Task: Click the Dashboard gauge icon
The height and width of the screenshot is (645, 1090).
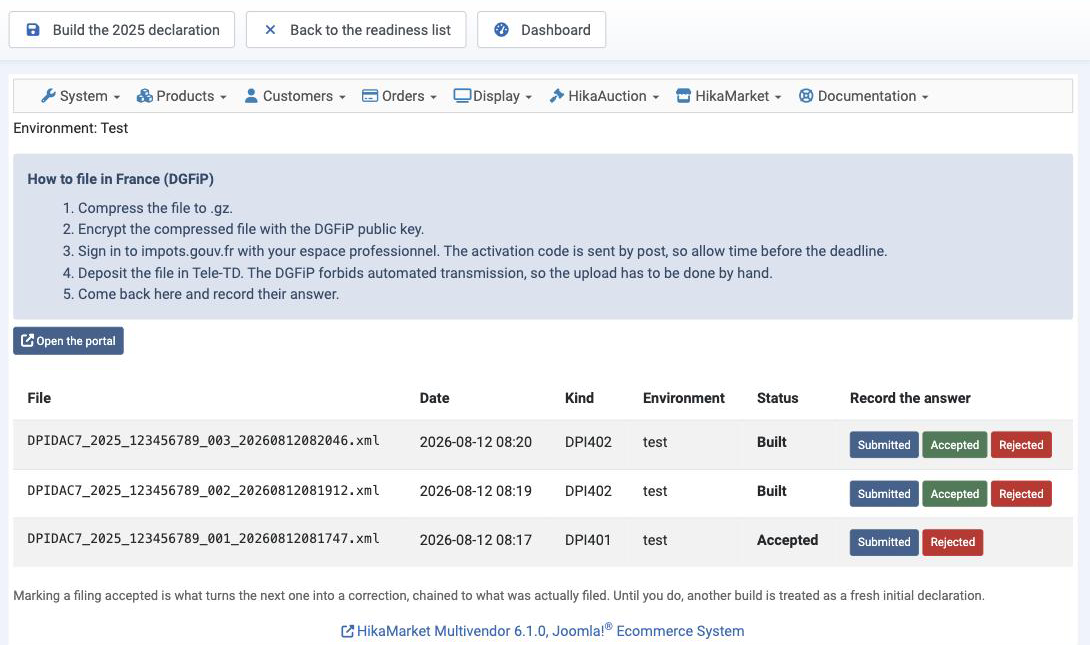Action: (x=501, y=30)
